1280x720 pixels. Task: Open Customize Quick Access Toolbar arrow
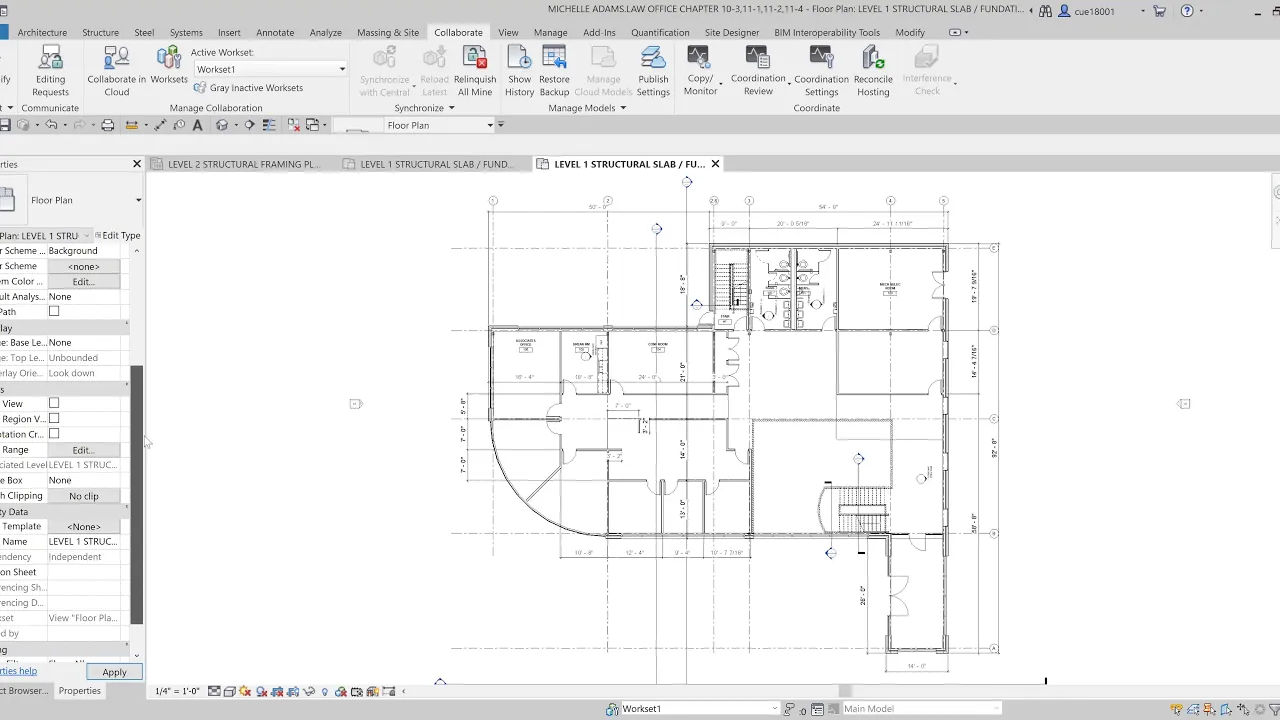click(x=500, y=125)
